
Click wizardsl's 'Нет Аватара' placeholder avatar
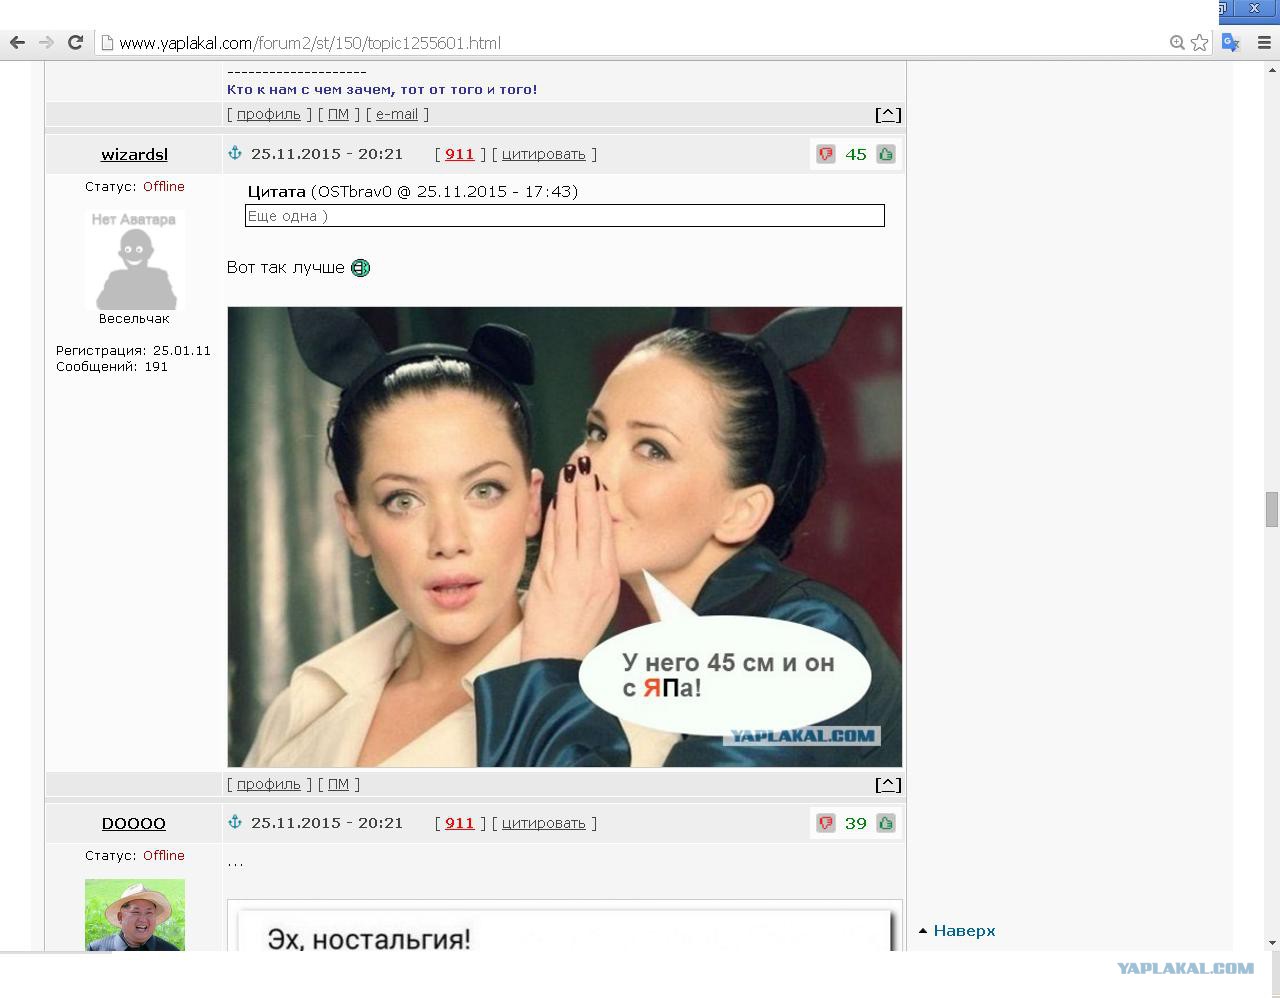click(135, 260)
